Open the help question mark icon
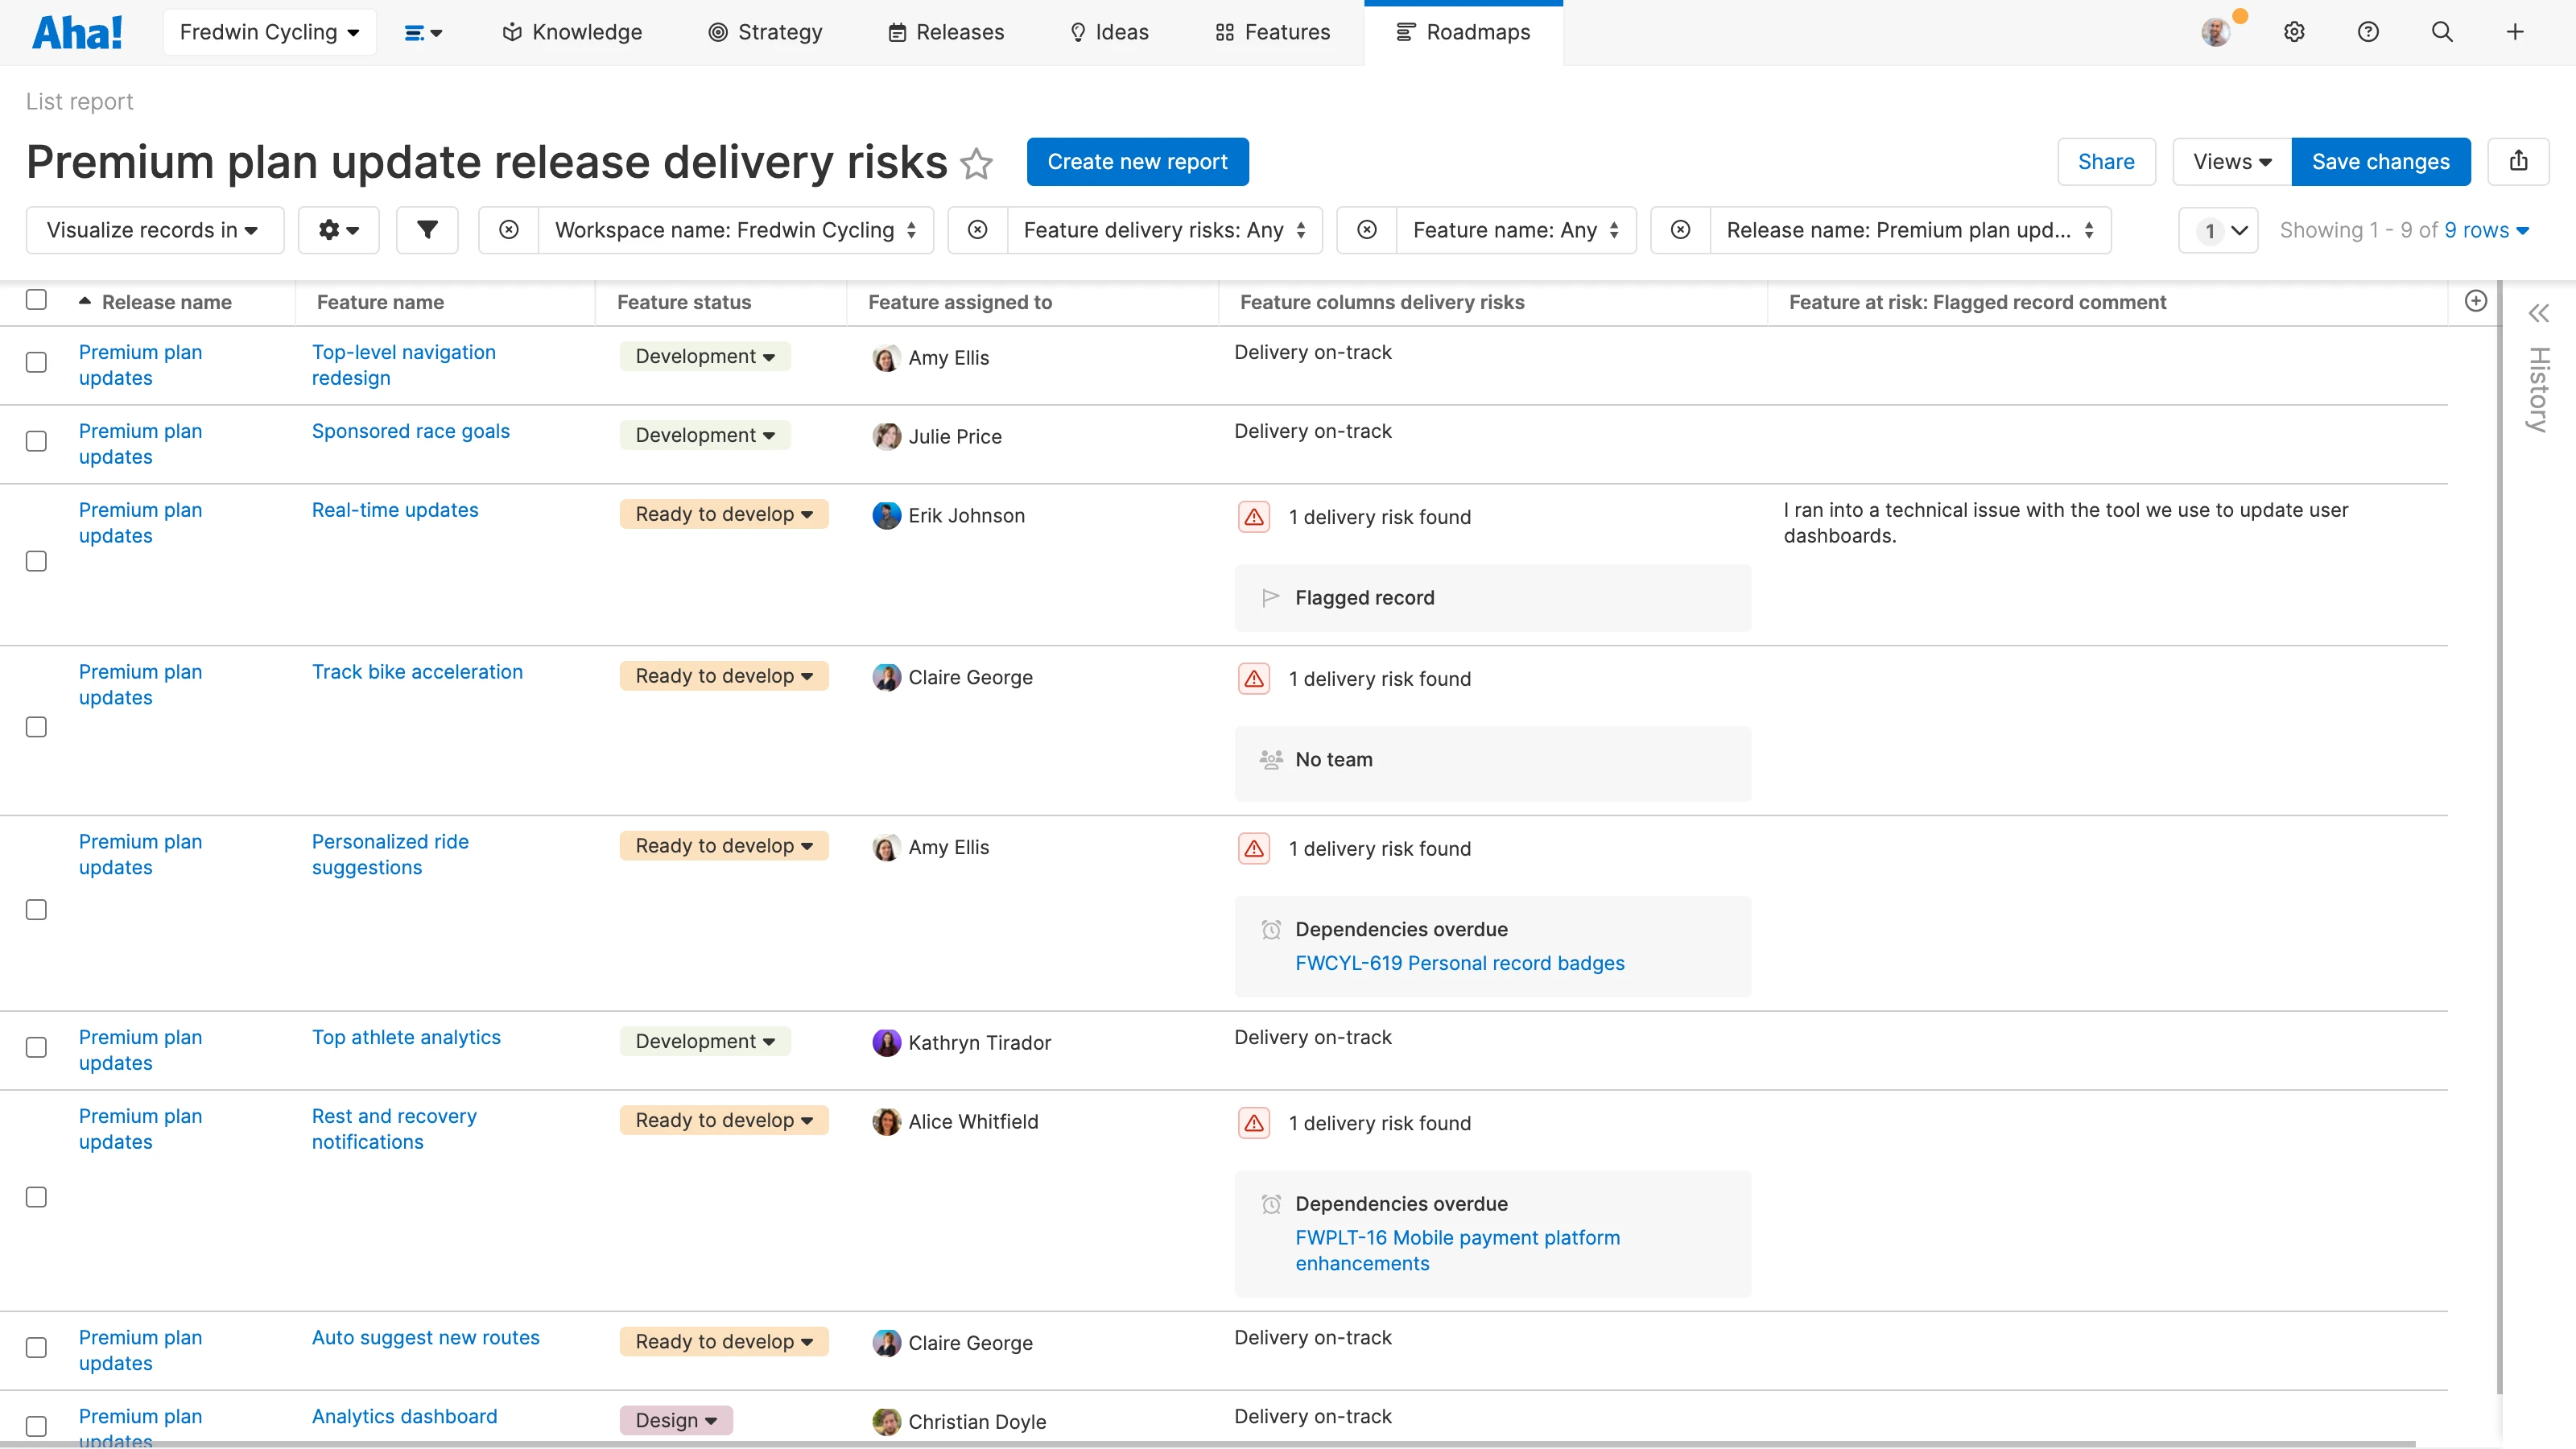Image resolution: width=2576 pixels, height=1449 pixels. point(2368,32)
